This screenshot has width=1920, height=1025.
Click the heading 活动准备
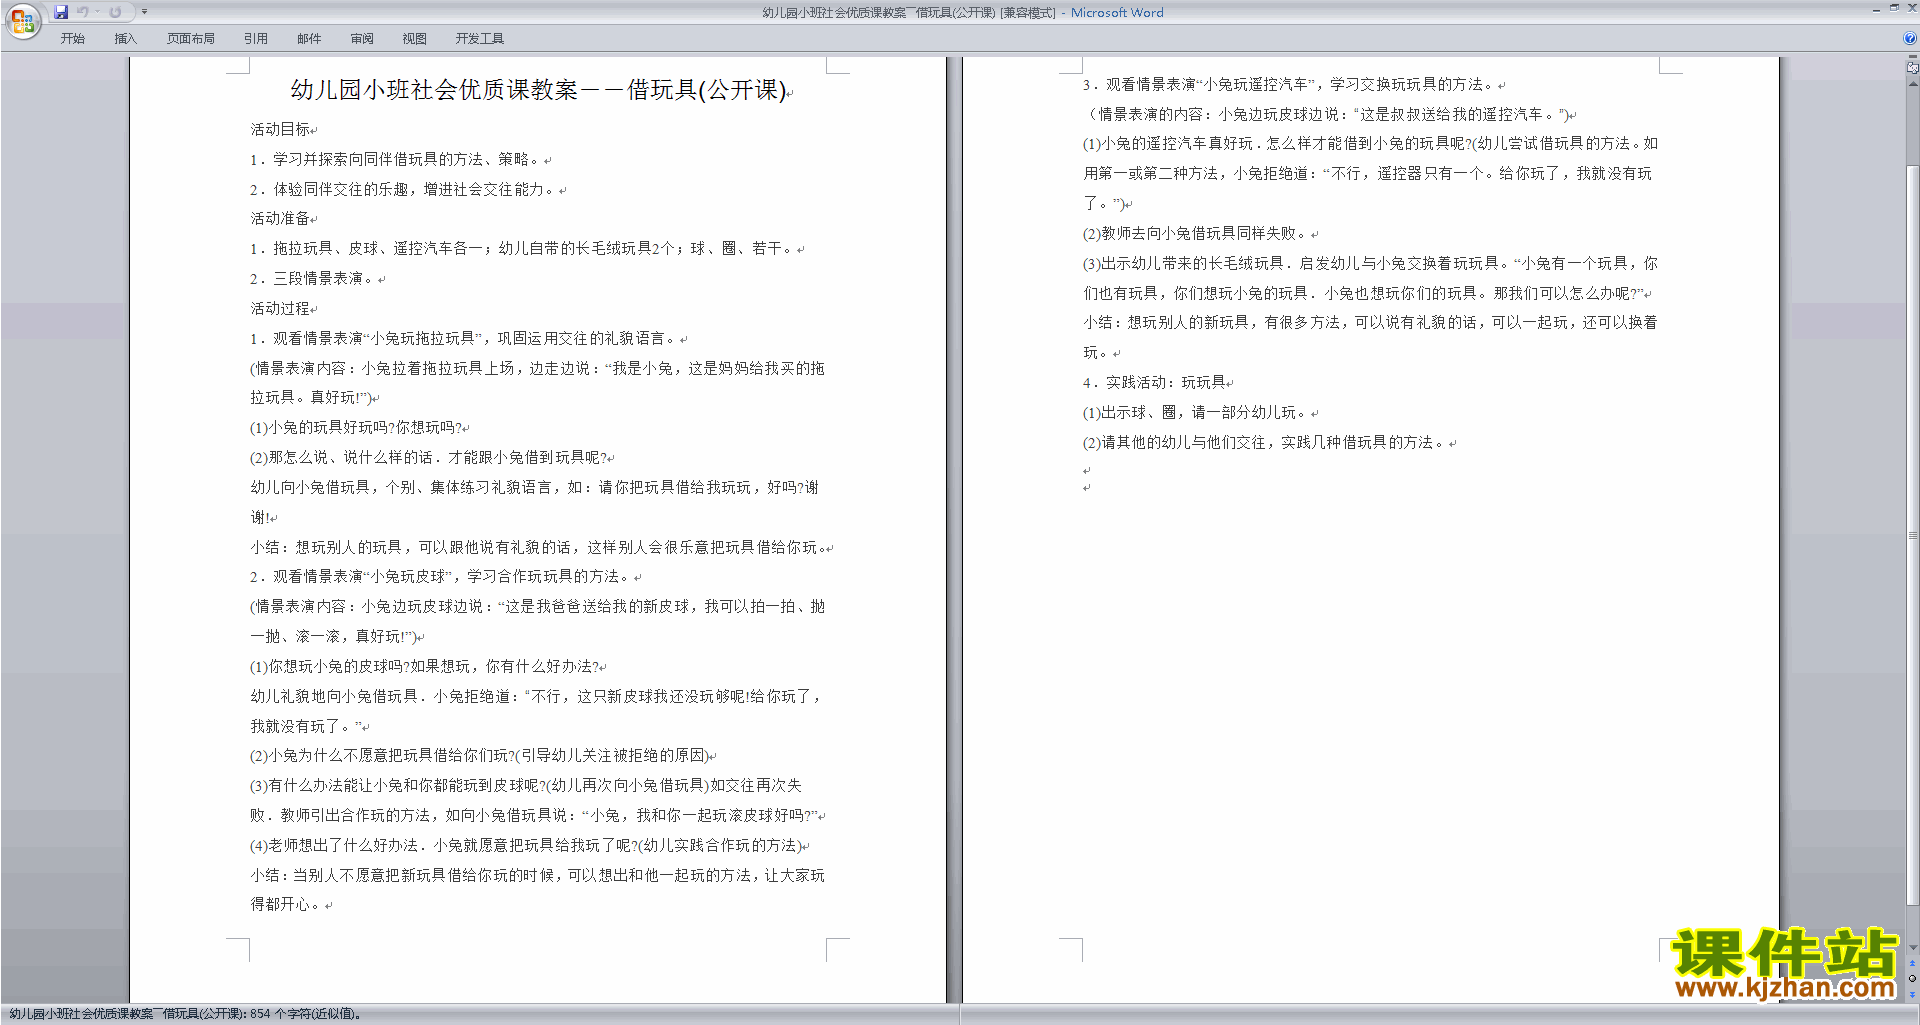point(280,218)
